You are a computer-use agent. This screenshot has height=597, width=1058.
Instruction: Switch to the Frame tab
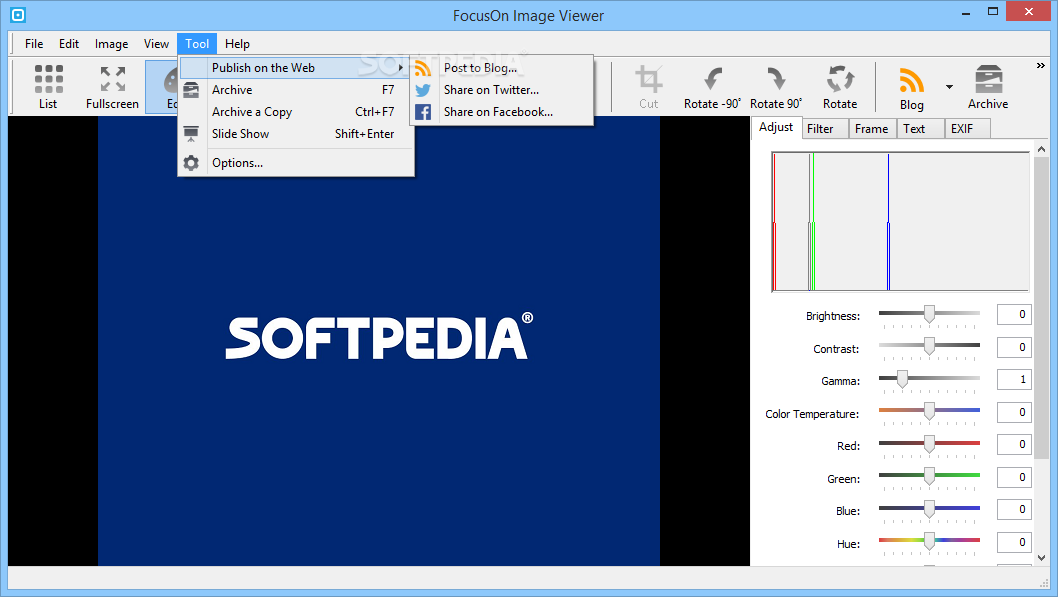(872, 129)
